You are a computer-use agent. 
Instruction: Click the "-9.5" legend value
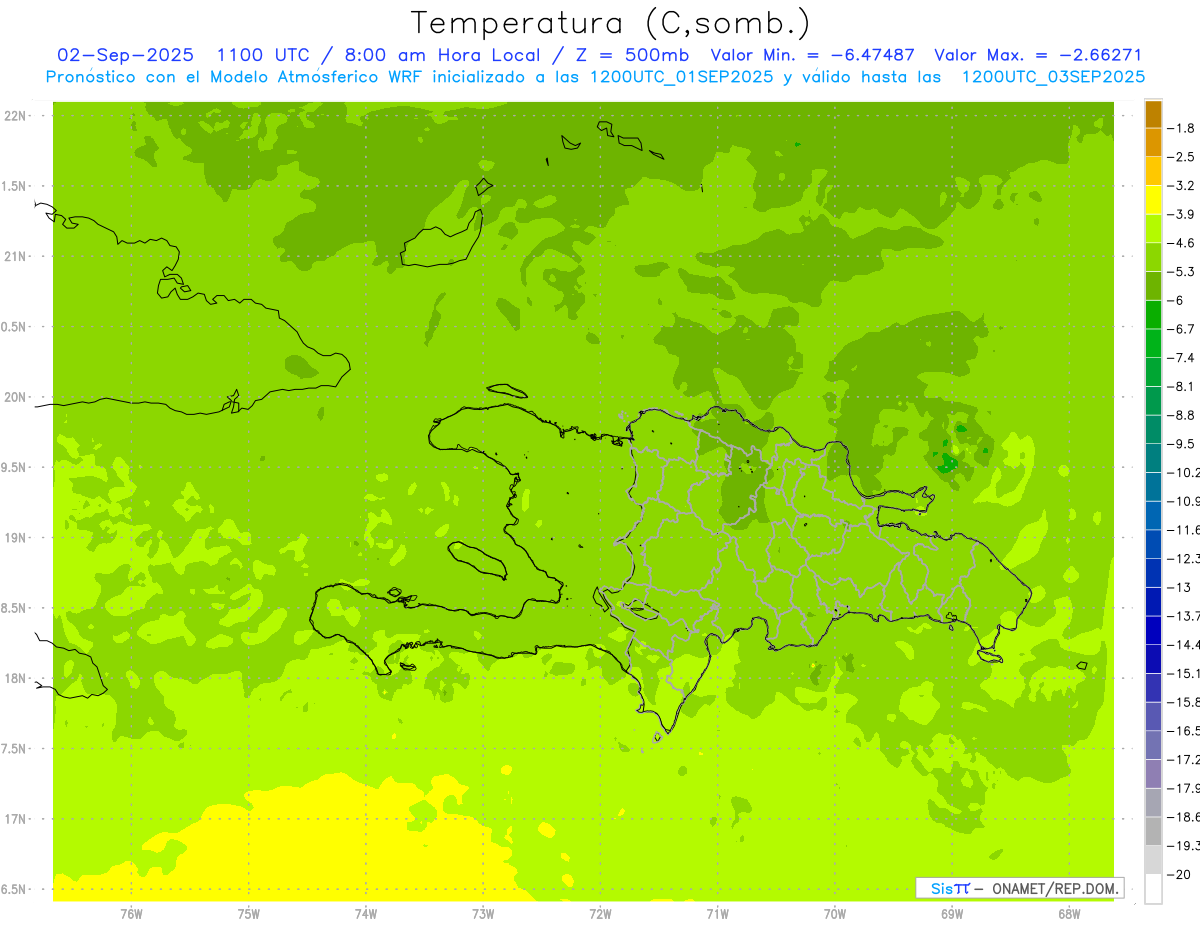pos(1182,444)
